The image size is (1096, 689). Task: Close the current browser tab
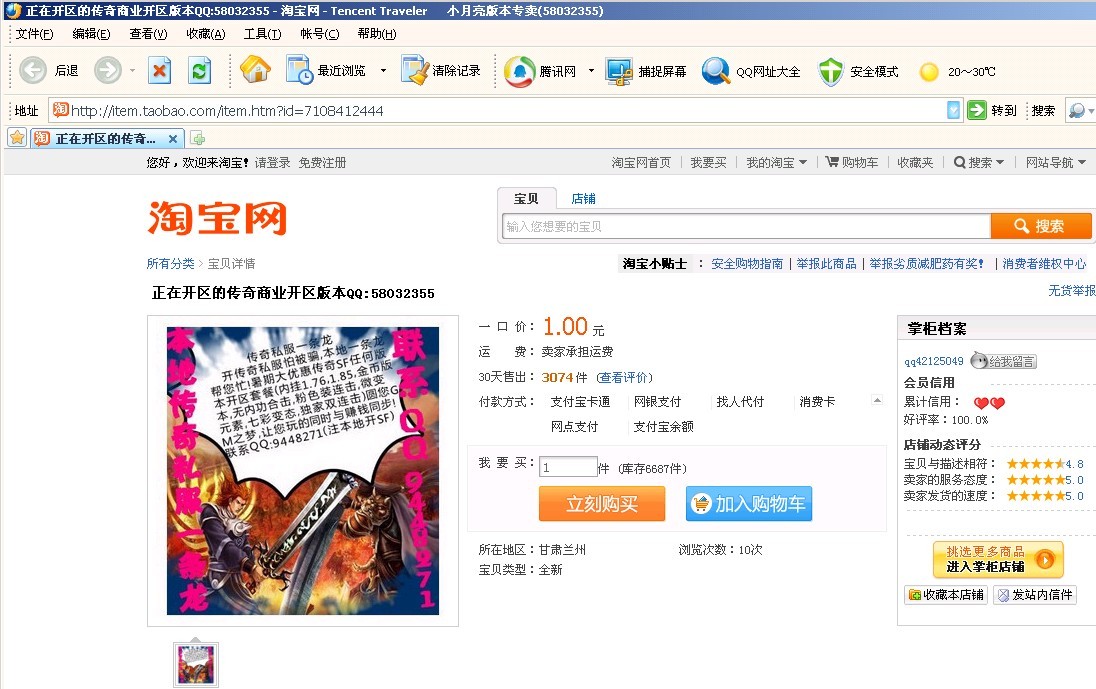point(173,139)
